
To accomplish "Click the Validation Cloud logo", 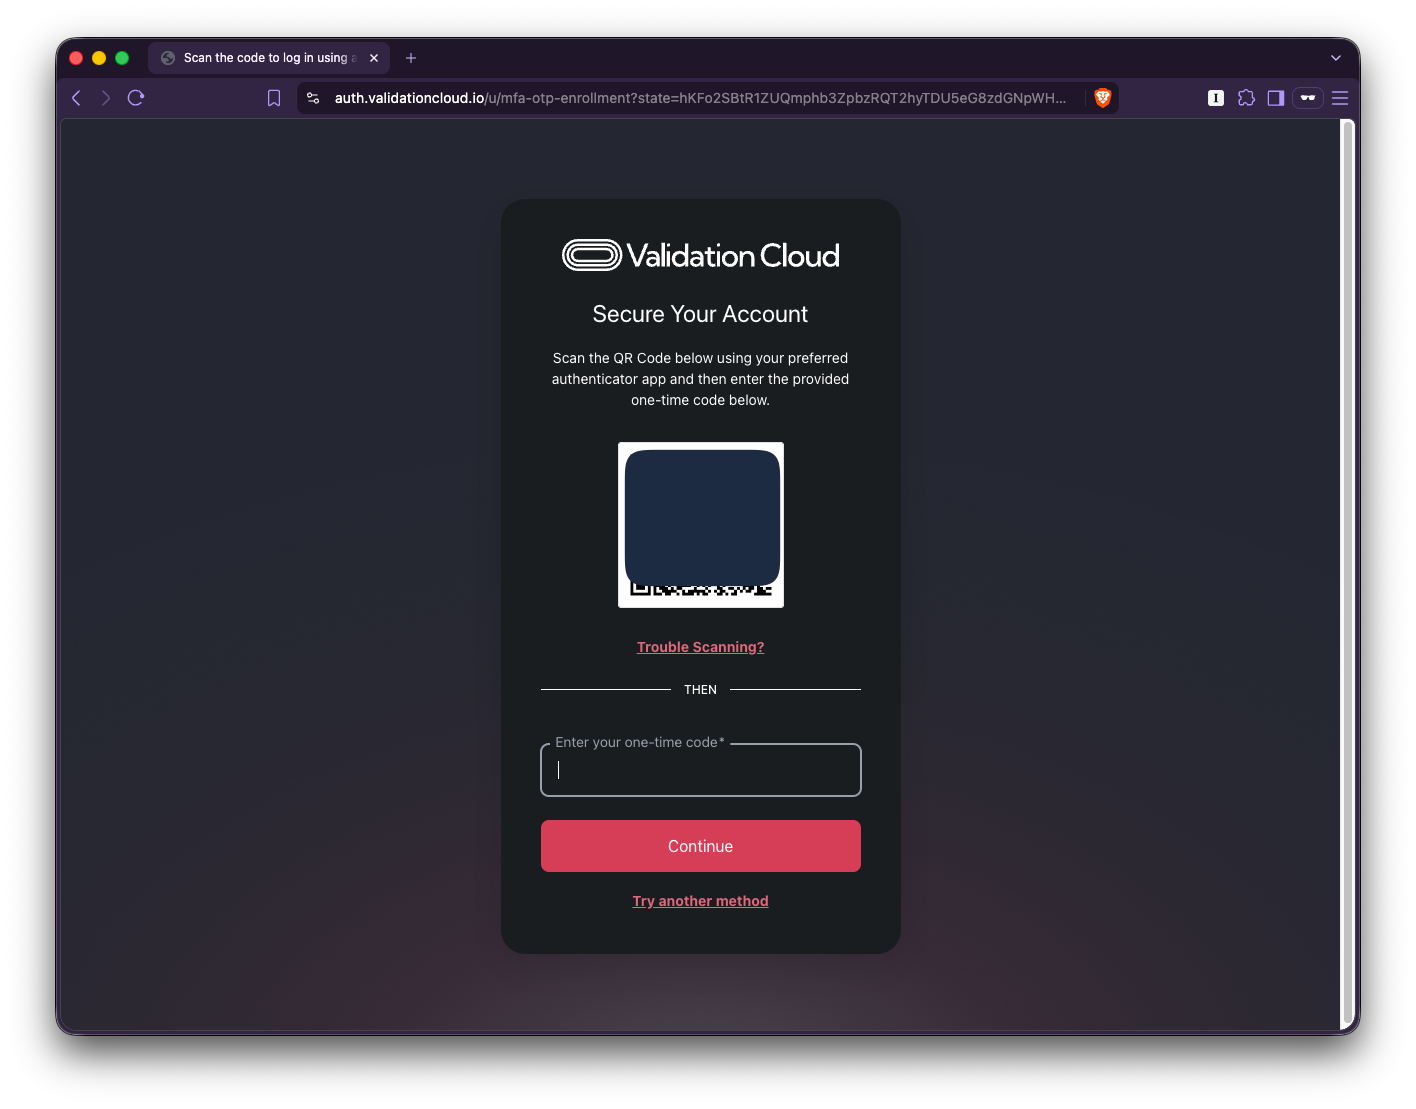I will pyautogui.click(x=701, y=256).
